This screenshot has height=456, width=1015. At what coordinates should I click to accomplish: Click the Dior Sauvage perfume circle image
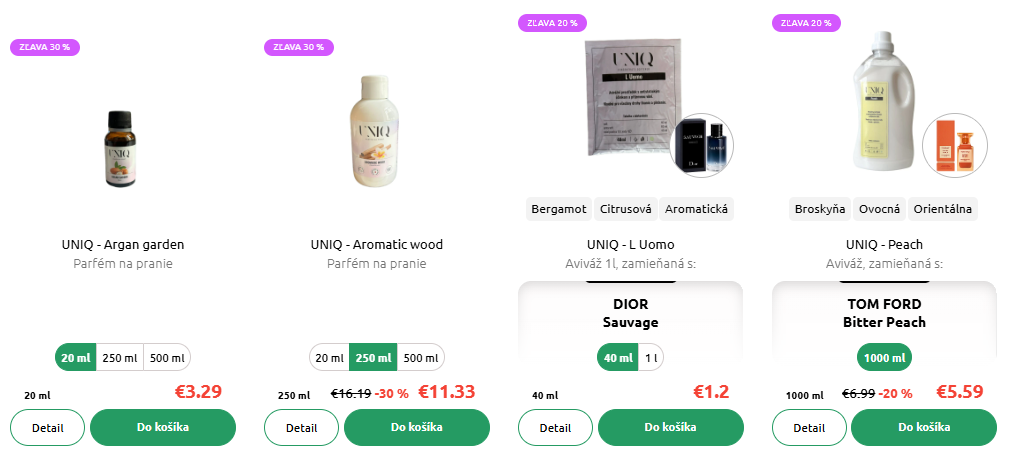pos(702,145)
